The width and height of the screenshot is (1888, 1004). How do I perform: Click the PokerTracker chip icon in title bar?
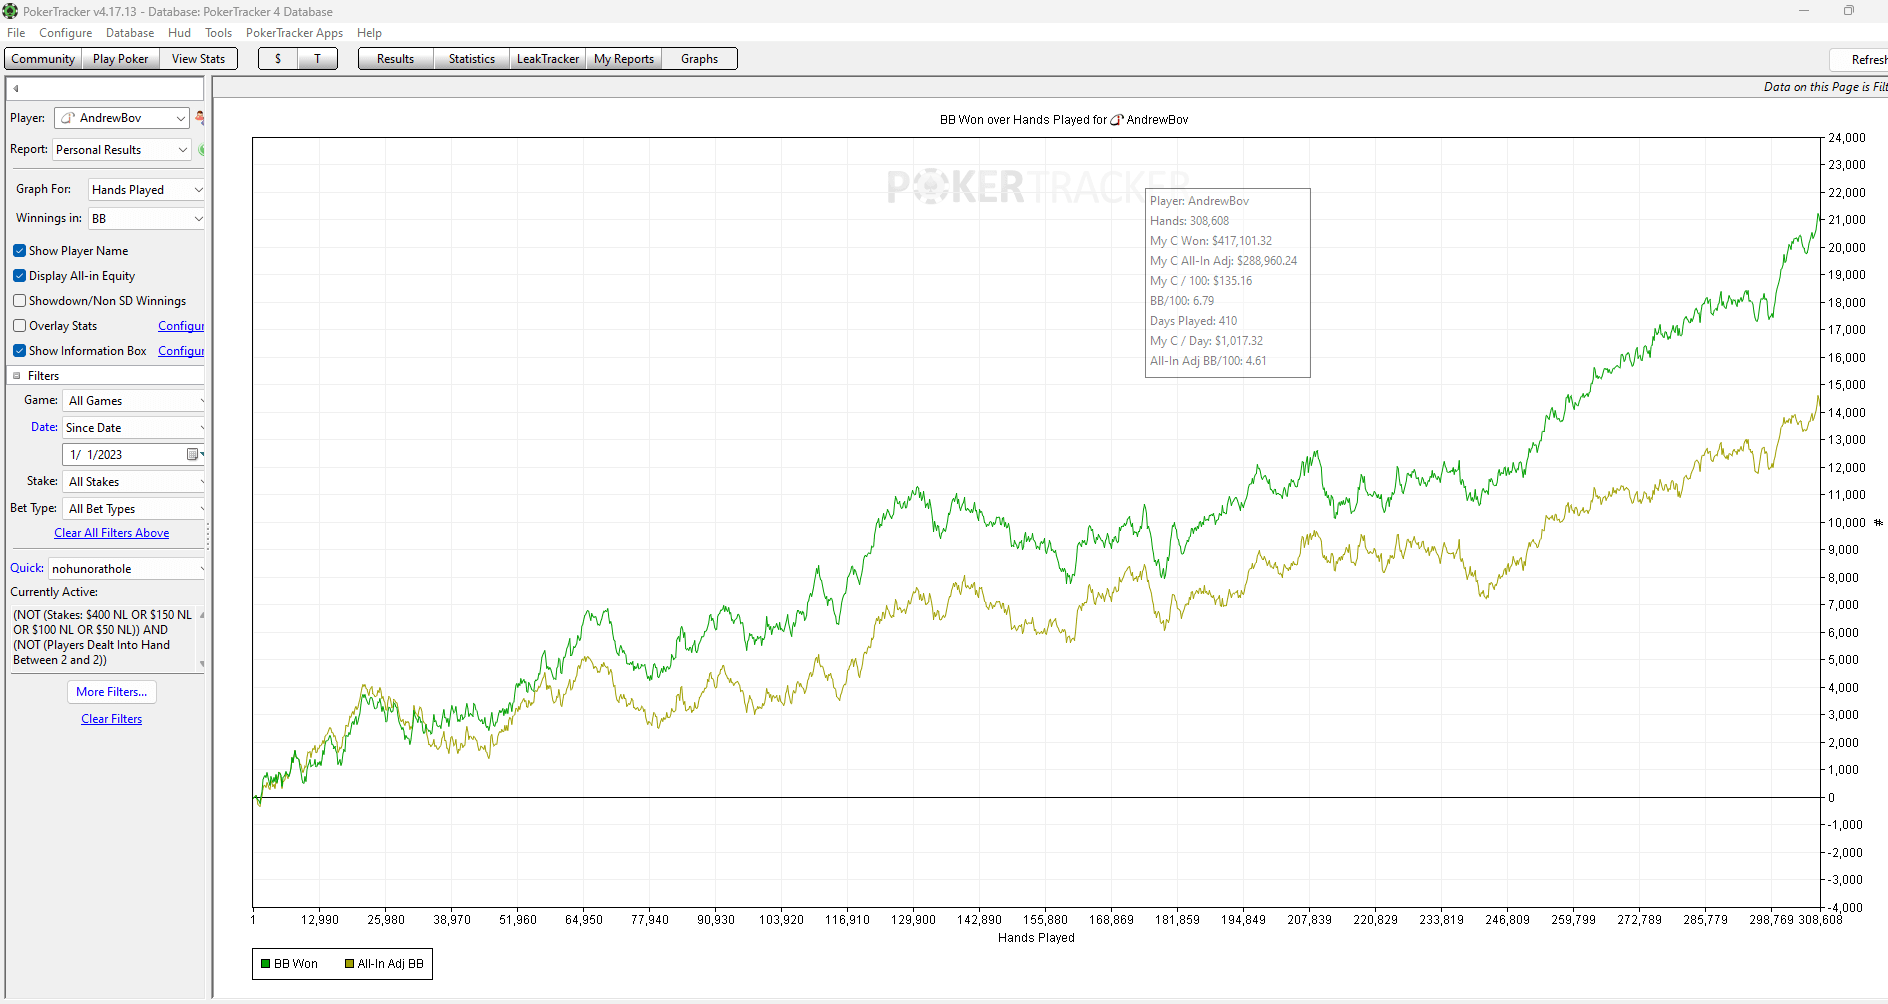click(x=10, y=11)
